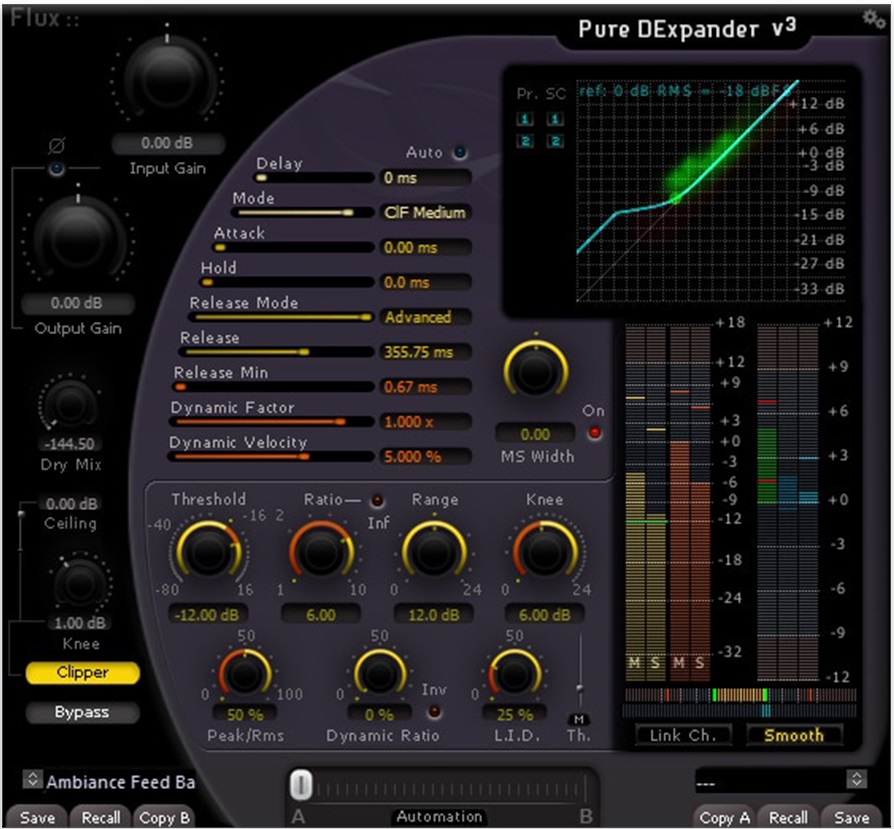
Task: Select Pr. channel 2 in the transfer display
Action: 525,141
